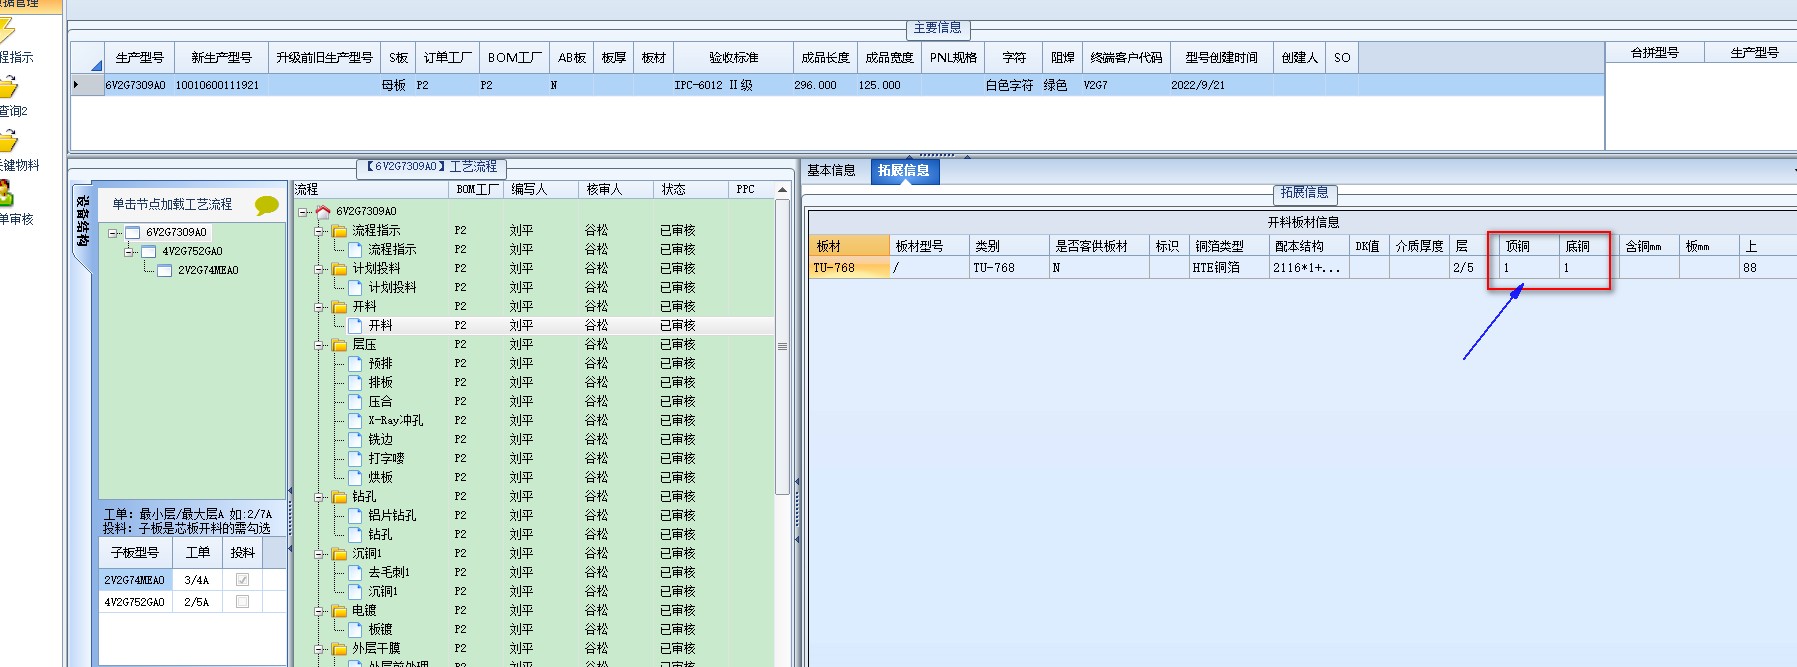
Task: Click the document icon next to 打字唛
Action: tap(355, 458)
